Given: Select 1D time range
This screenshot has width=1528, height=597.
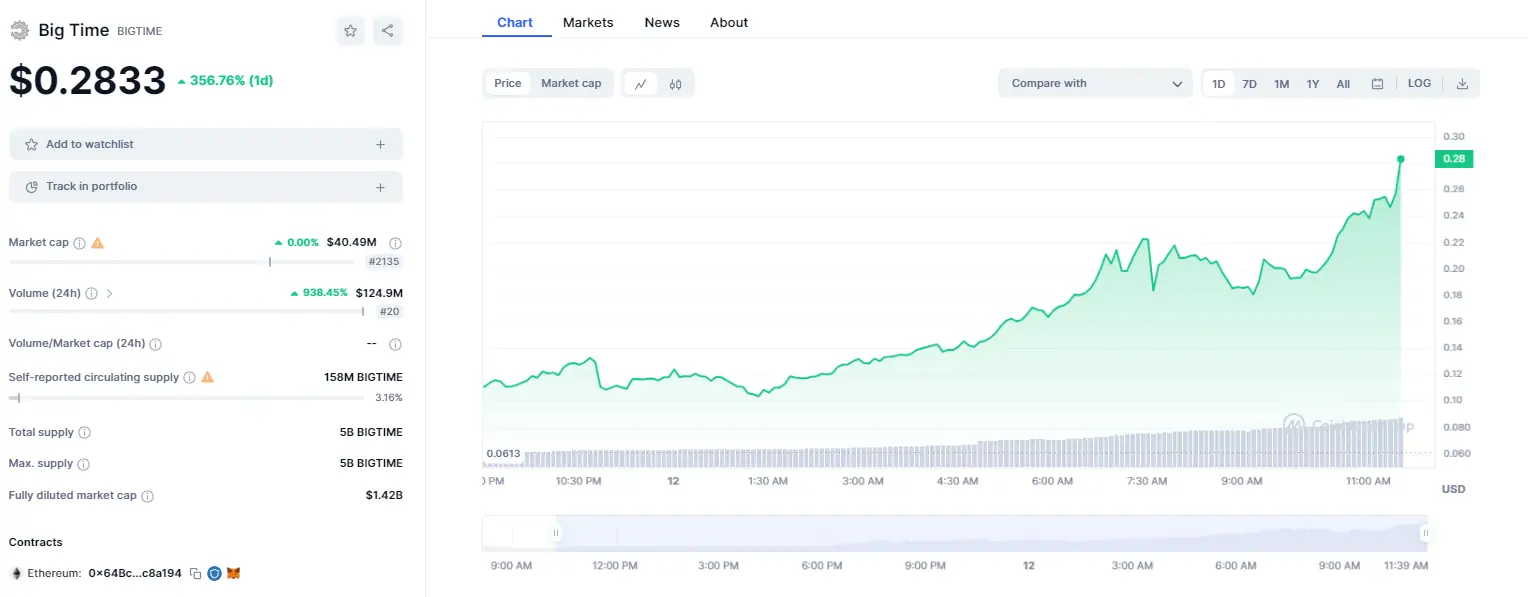Looking at the screenshot, I should click(x=1219, y=84).
